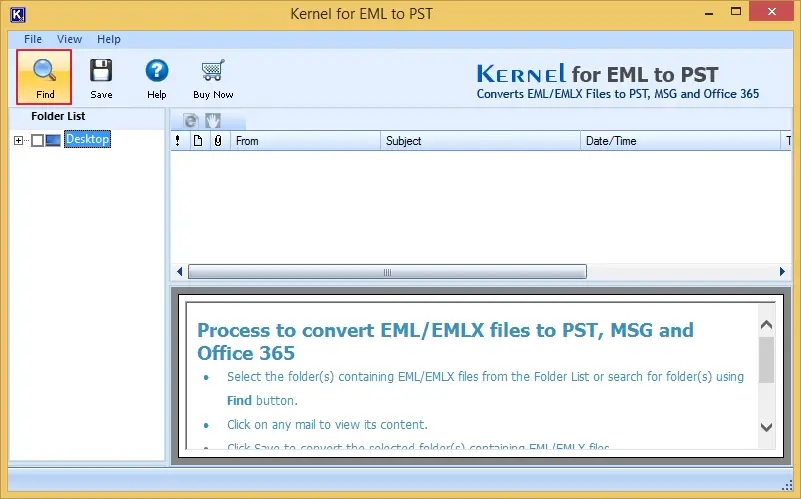Open the Help menu
Viewport: 801px width, 499px height.
click(x=109, y=39)
